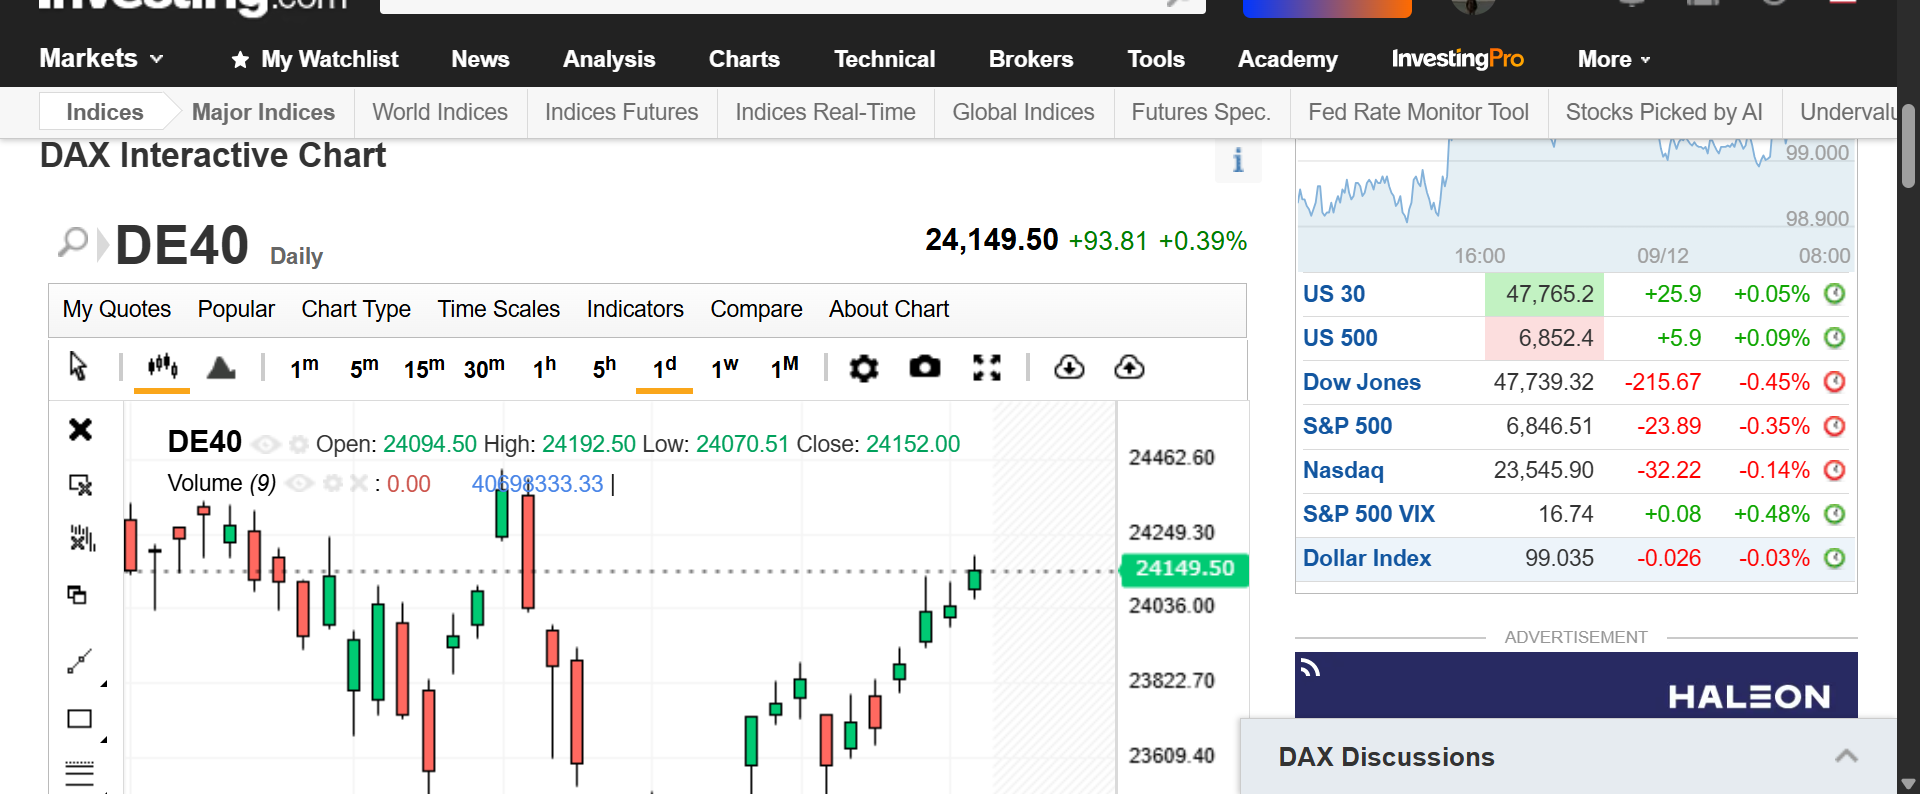Go to the World Indices tab
1920x794 pixels.
(440, 112)
